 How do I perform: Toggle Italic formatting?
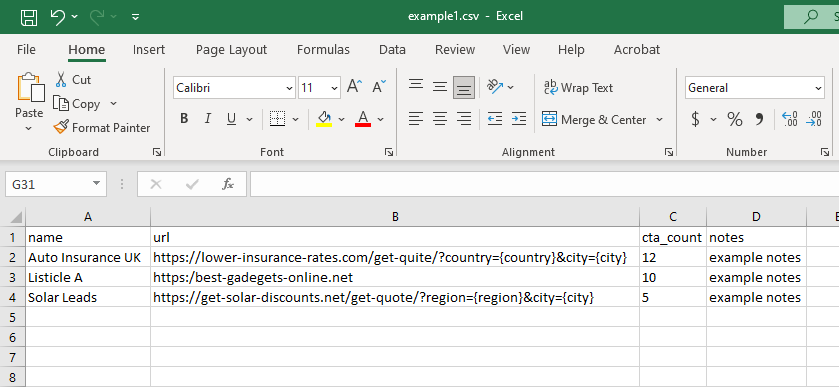click(208, 119)
